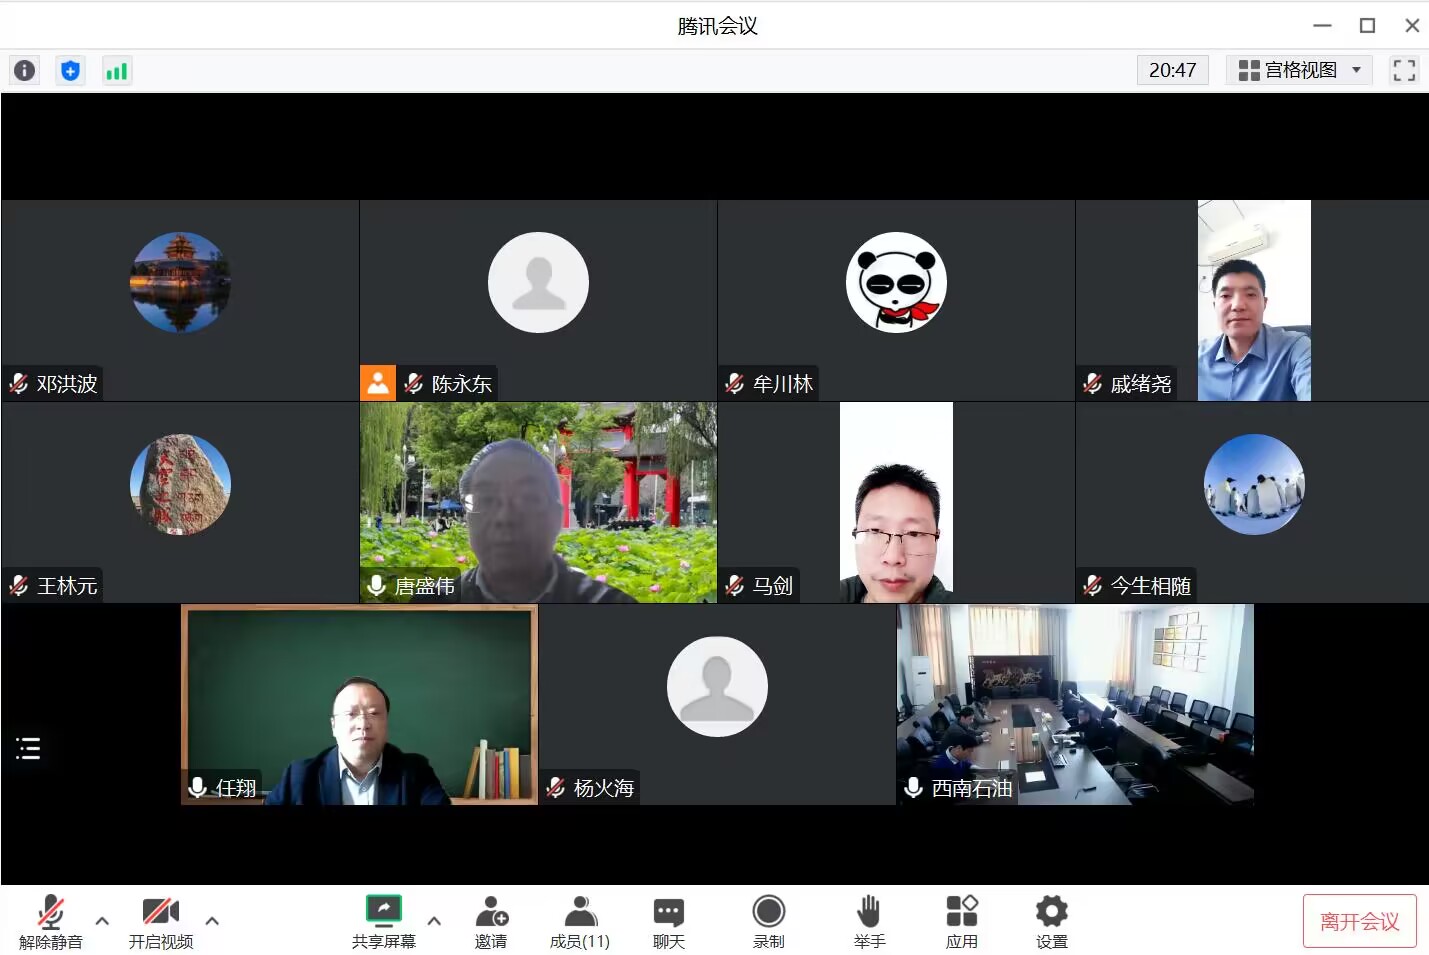Click the muted mic icon beside 马剑
The width and height of the screenshot is (1429, 955).
click(735, 585)
